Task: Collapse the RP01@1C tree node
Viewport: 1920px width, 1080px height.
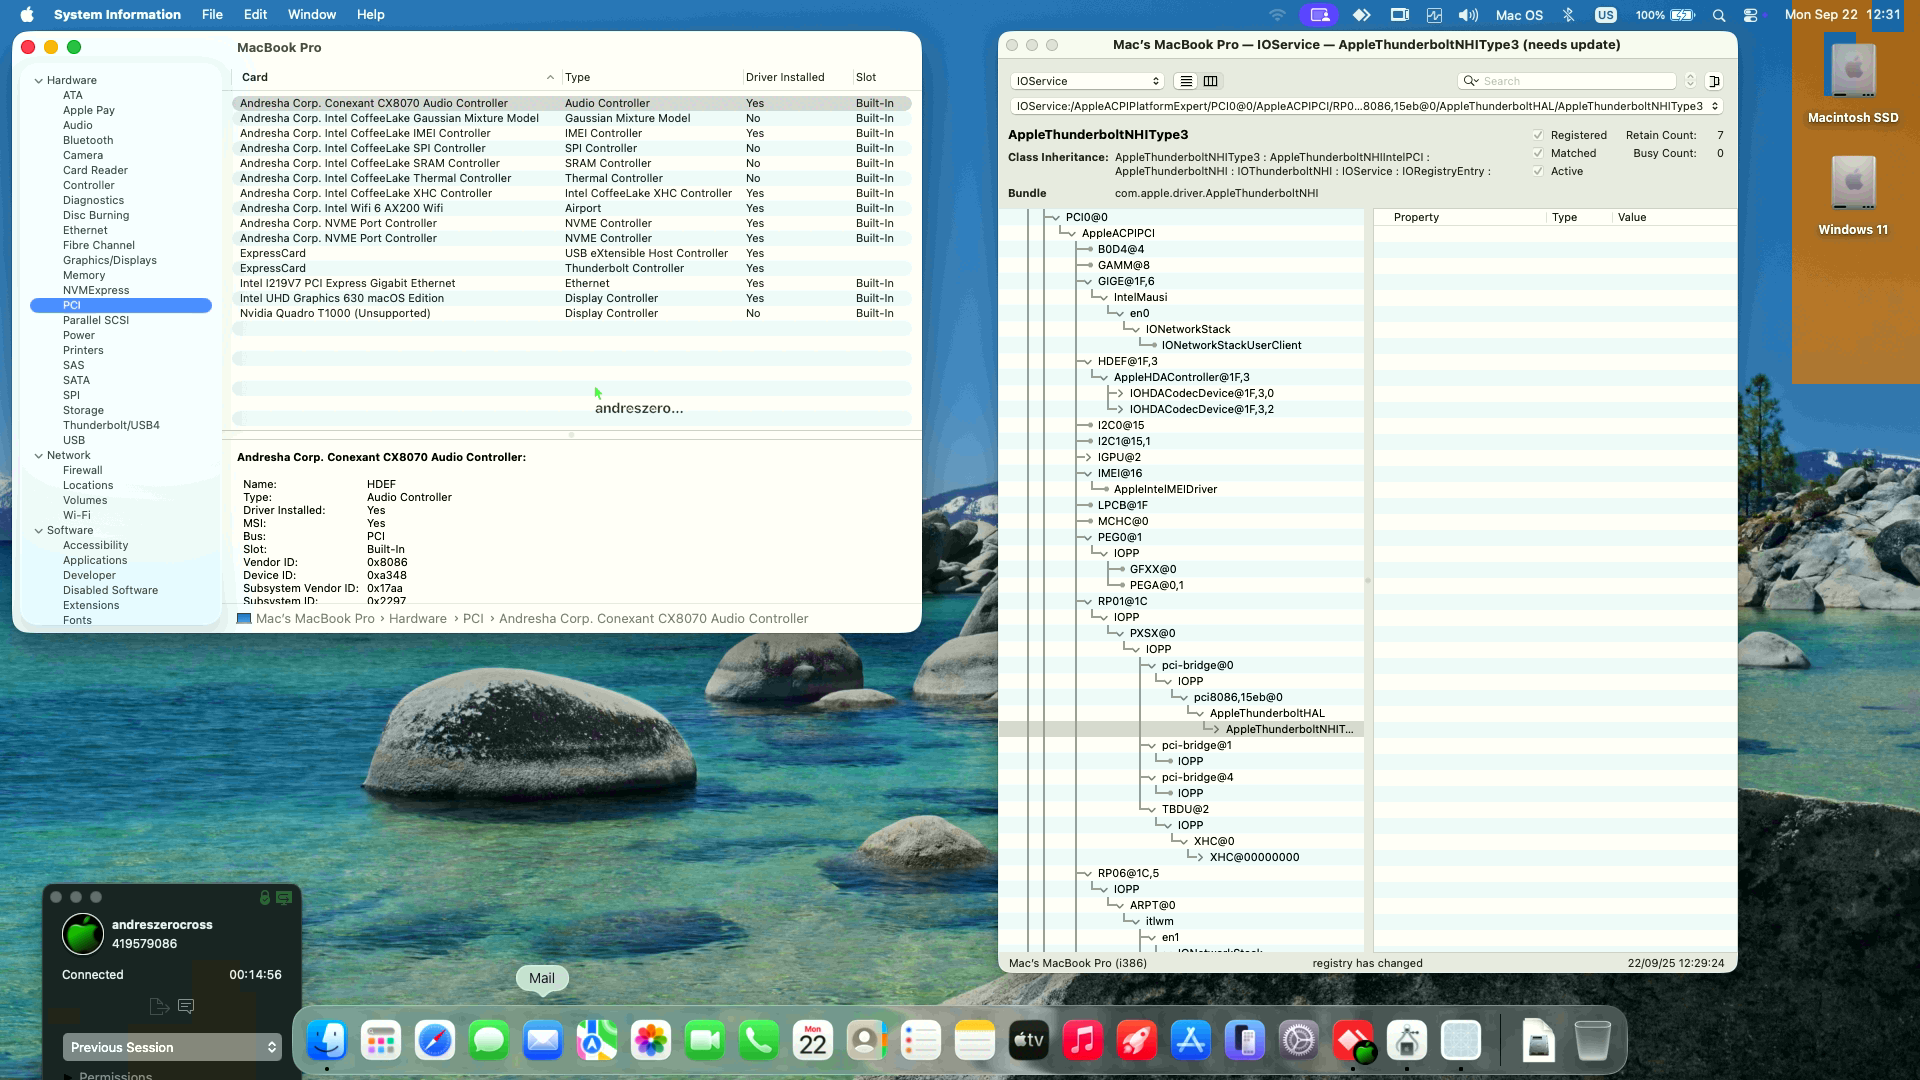Action: coord(1086,601)
